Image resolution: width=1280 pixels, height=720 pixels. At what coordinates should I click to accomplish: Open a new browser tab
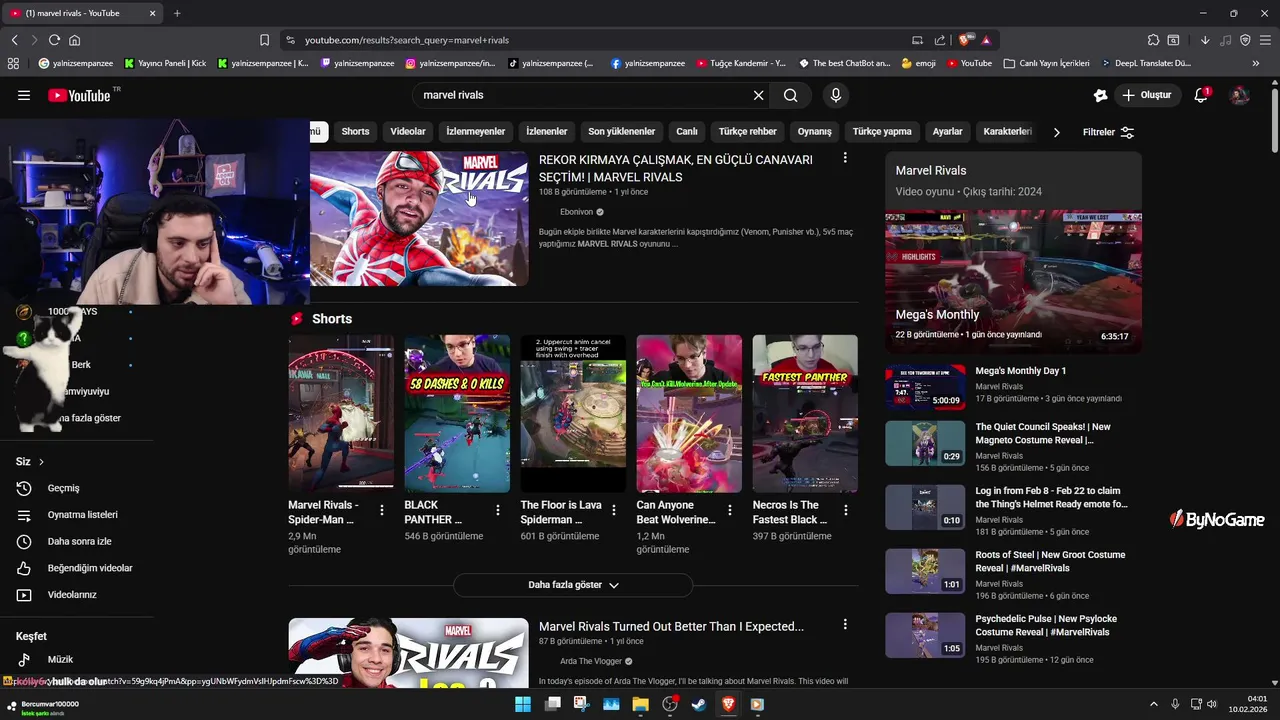(x=177, y=13)
